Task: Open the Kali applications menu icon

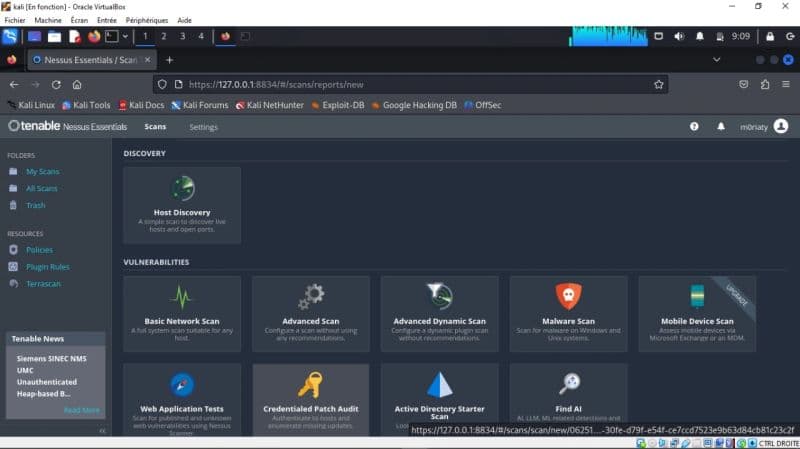Action: tap(10, 36)
